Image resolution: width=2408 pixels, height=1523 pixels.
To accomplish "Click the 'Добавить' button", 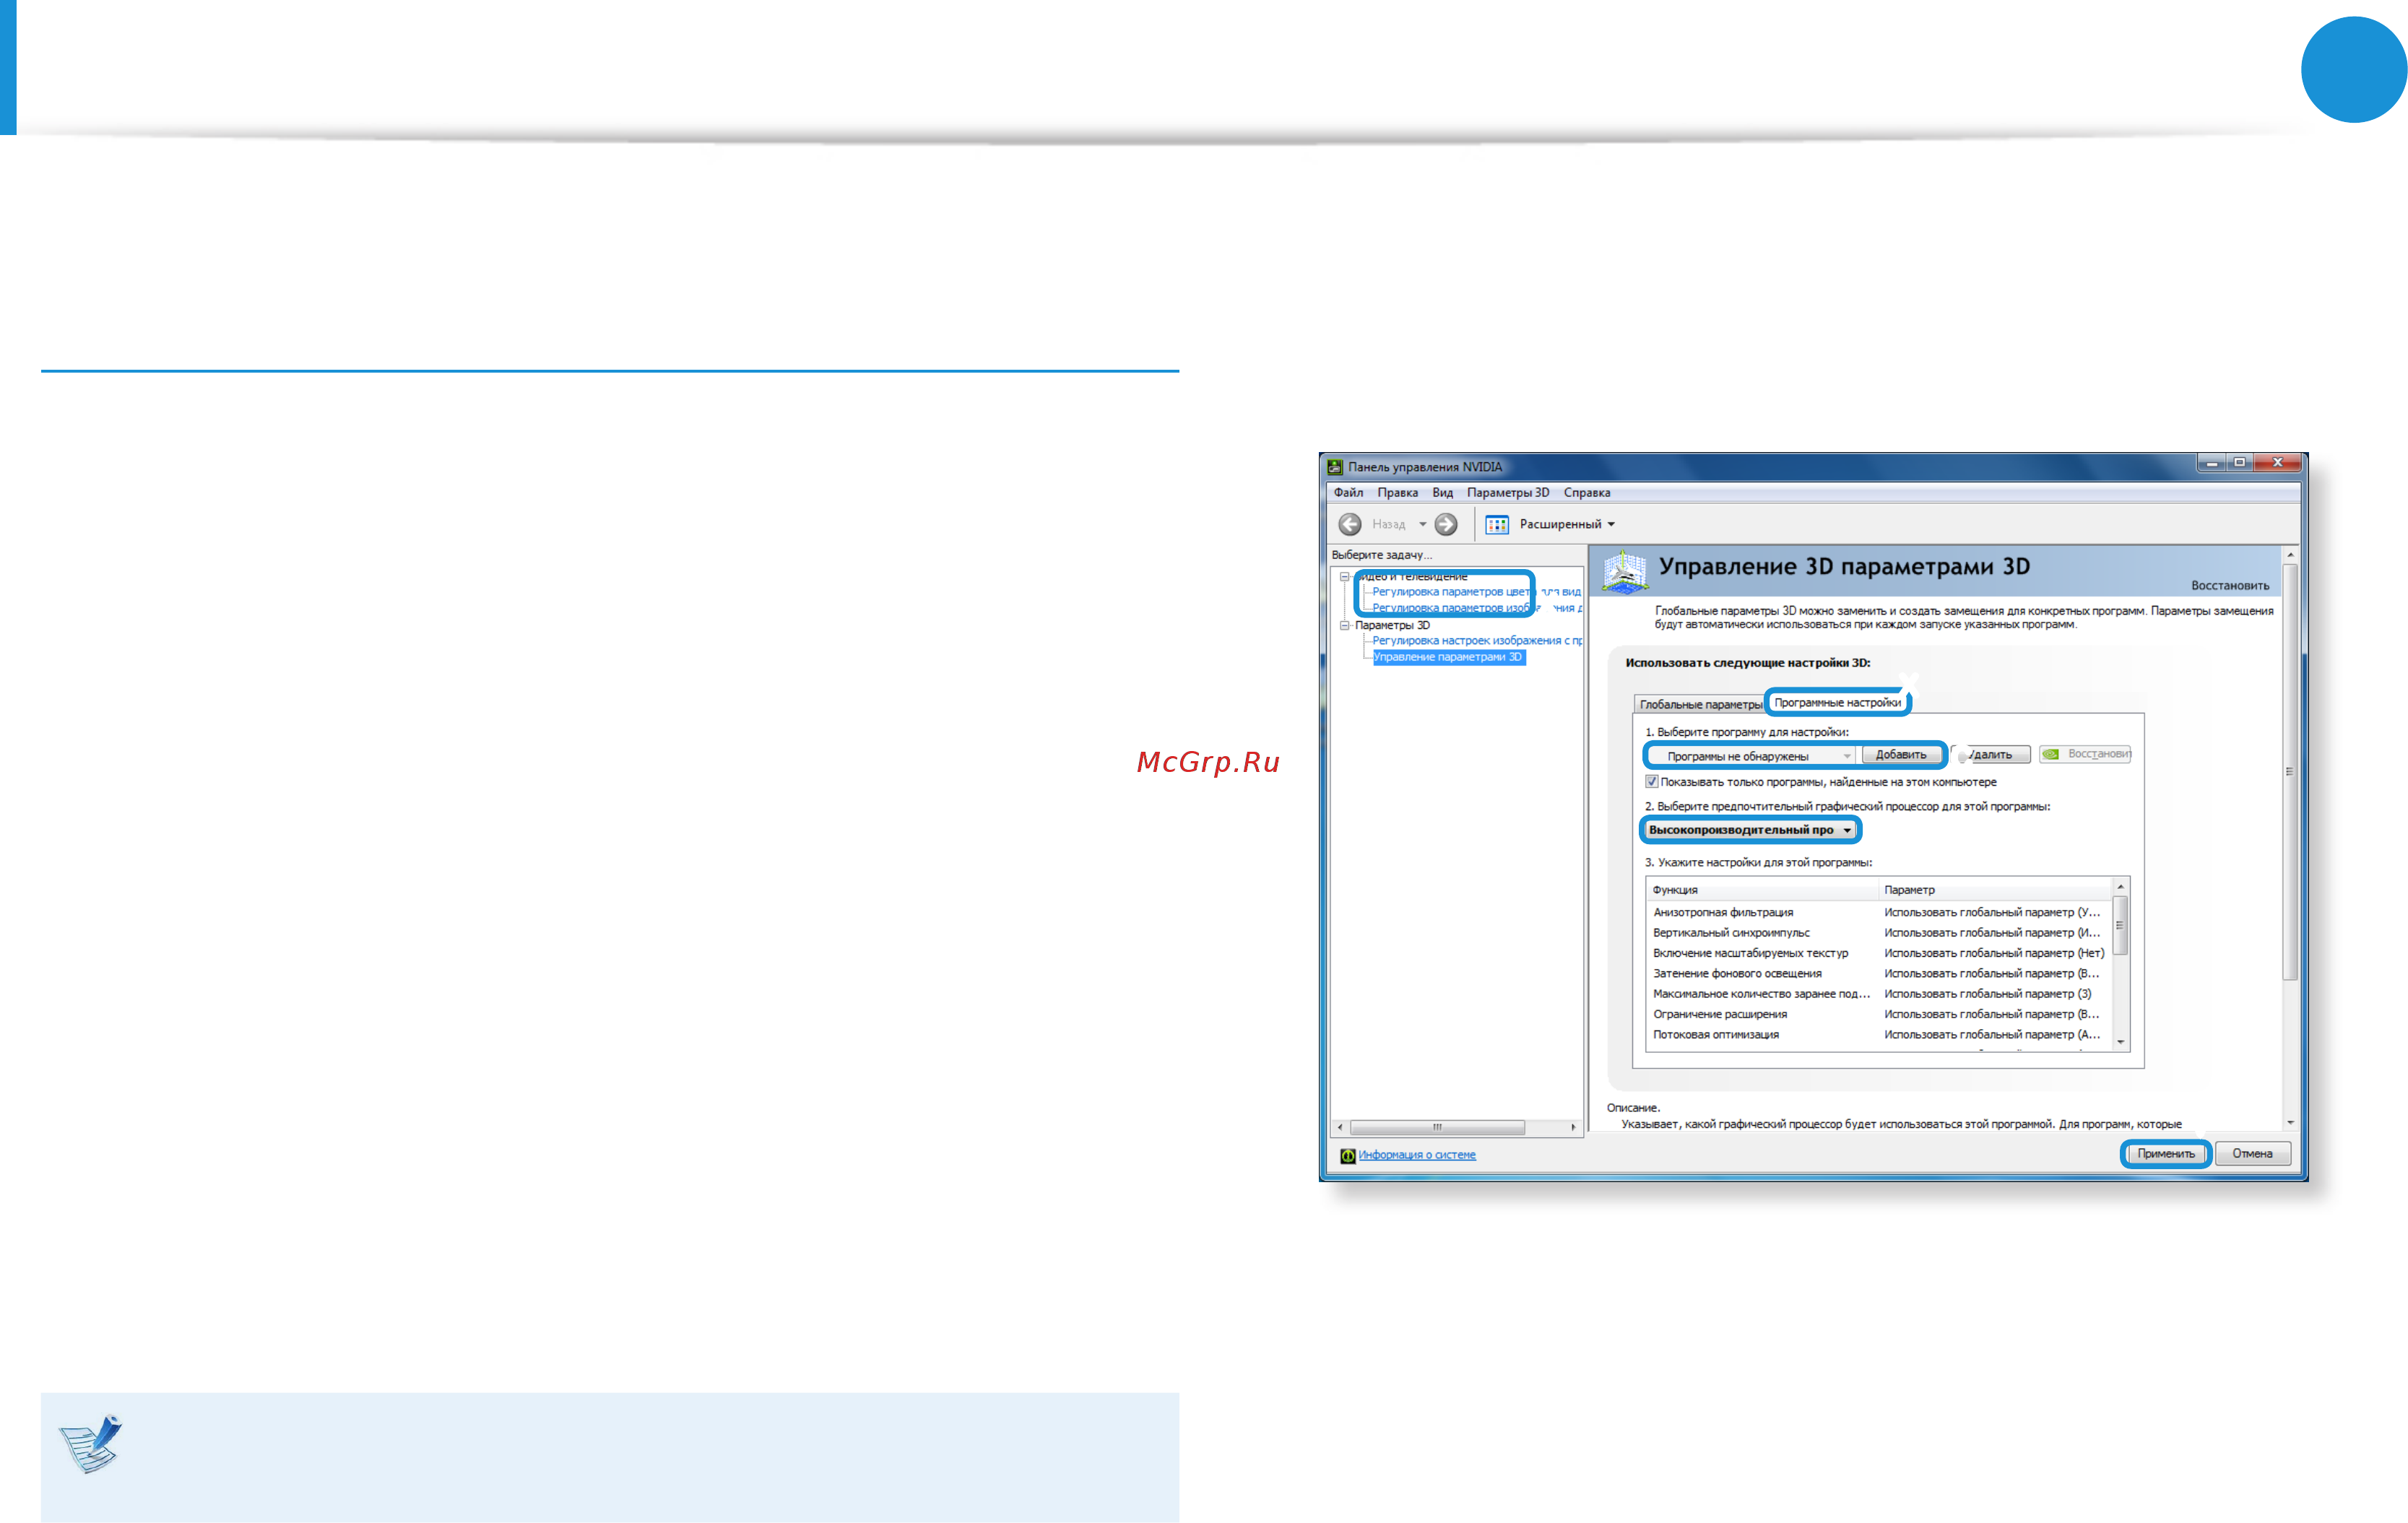I will point(1901,755).
